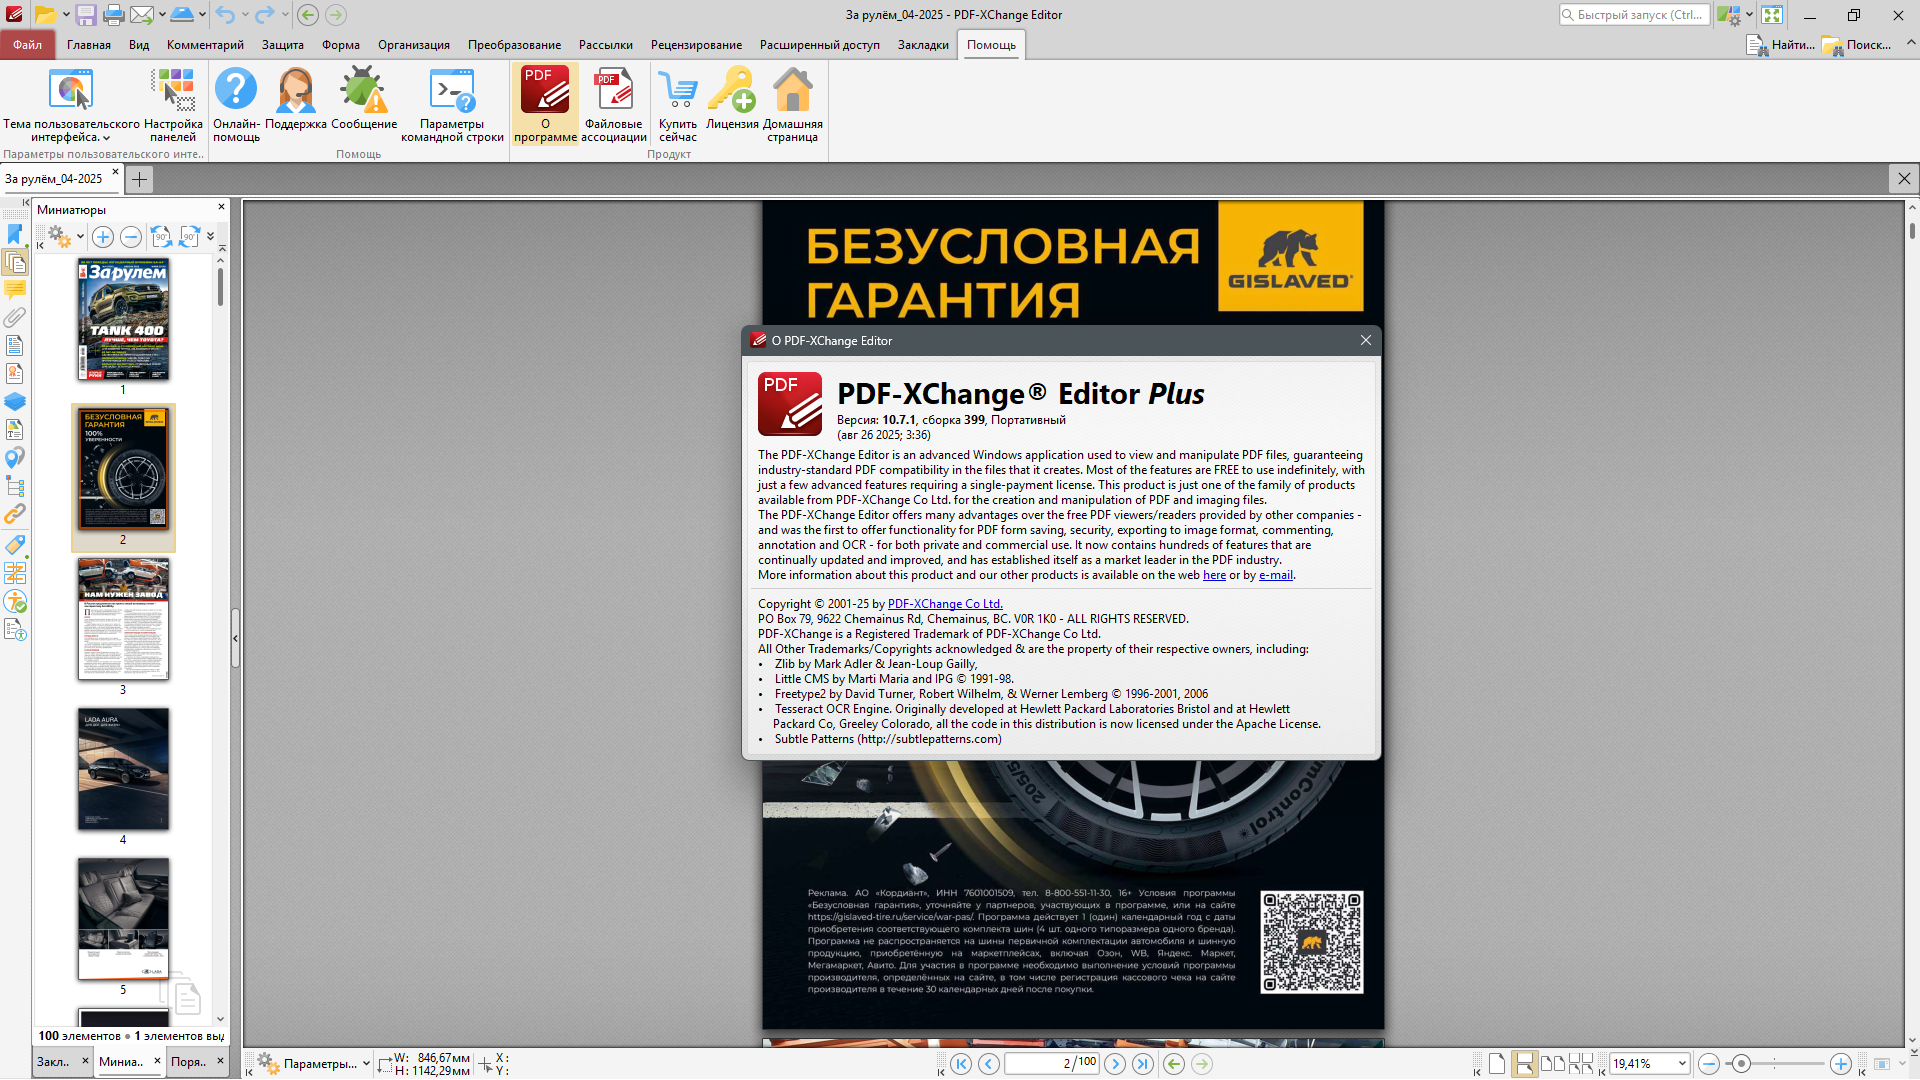Click the Лицензия key icon

pos(732,99)
